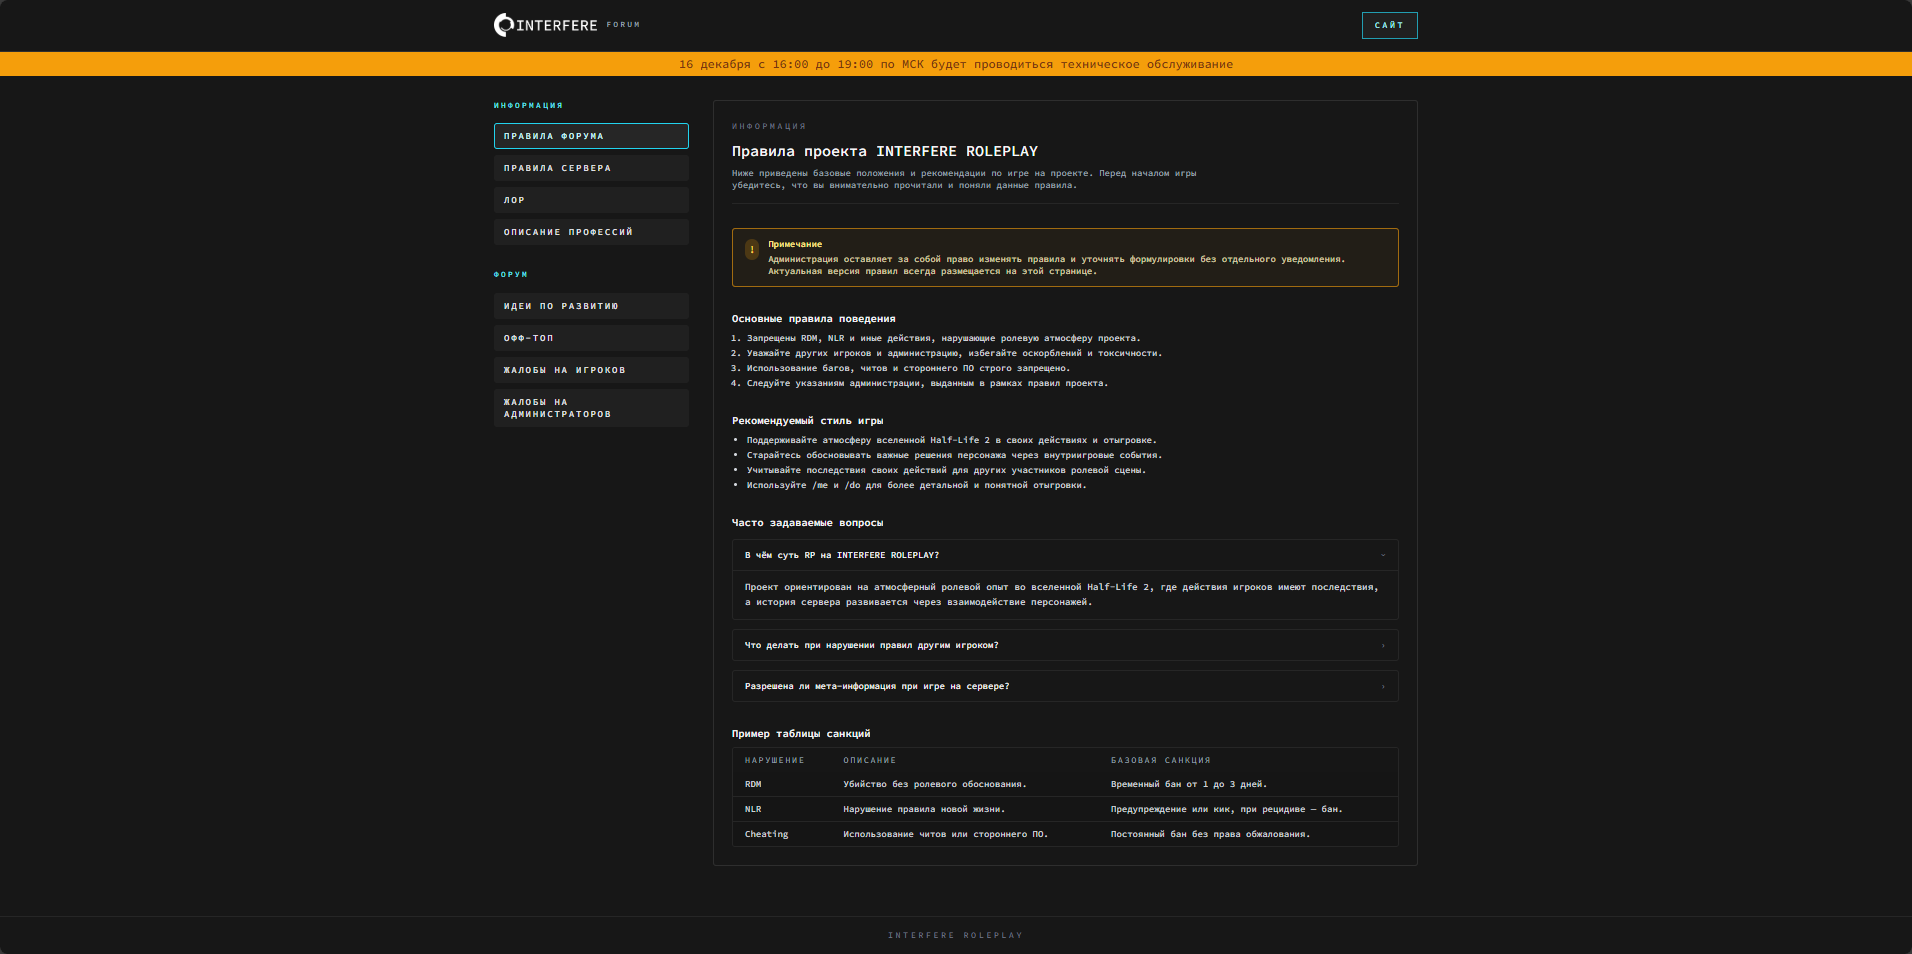Open Описание профессий page
Screen dimensions: 1912x954
point(591,232)
